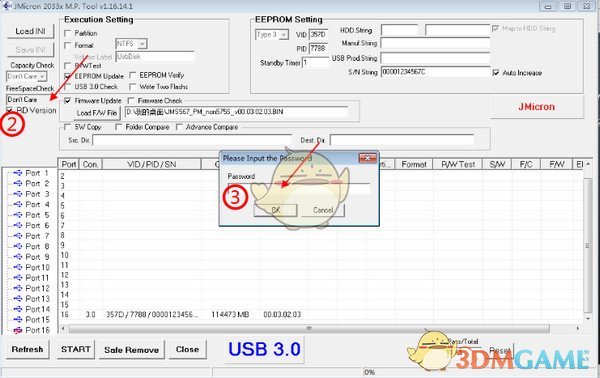Open the NTFS file system dropdown

(142, 44)
